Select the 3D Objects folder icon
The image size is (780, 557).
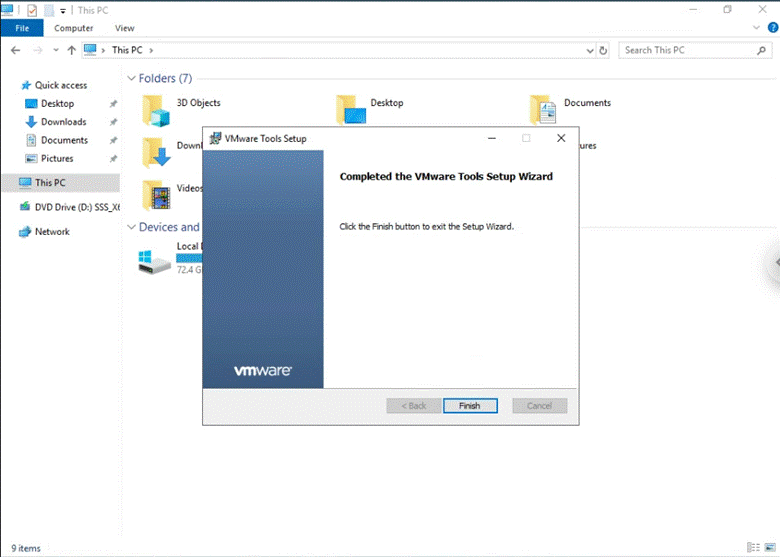point(156,110)
